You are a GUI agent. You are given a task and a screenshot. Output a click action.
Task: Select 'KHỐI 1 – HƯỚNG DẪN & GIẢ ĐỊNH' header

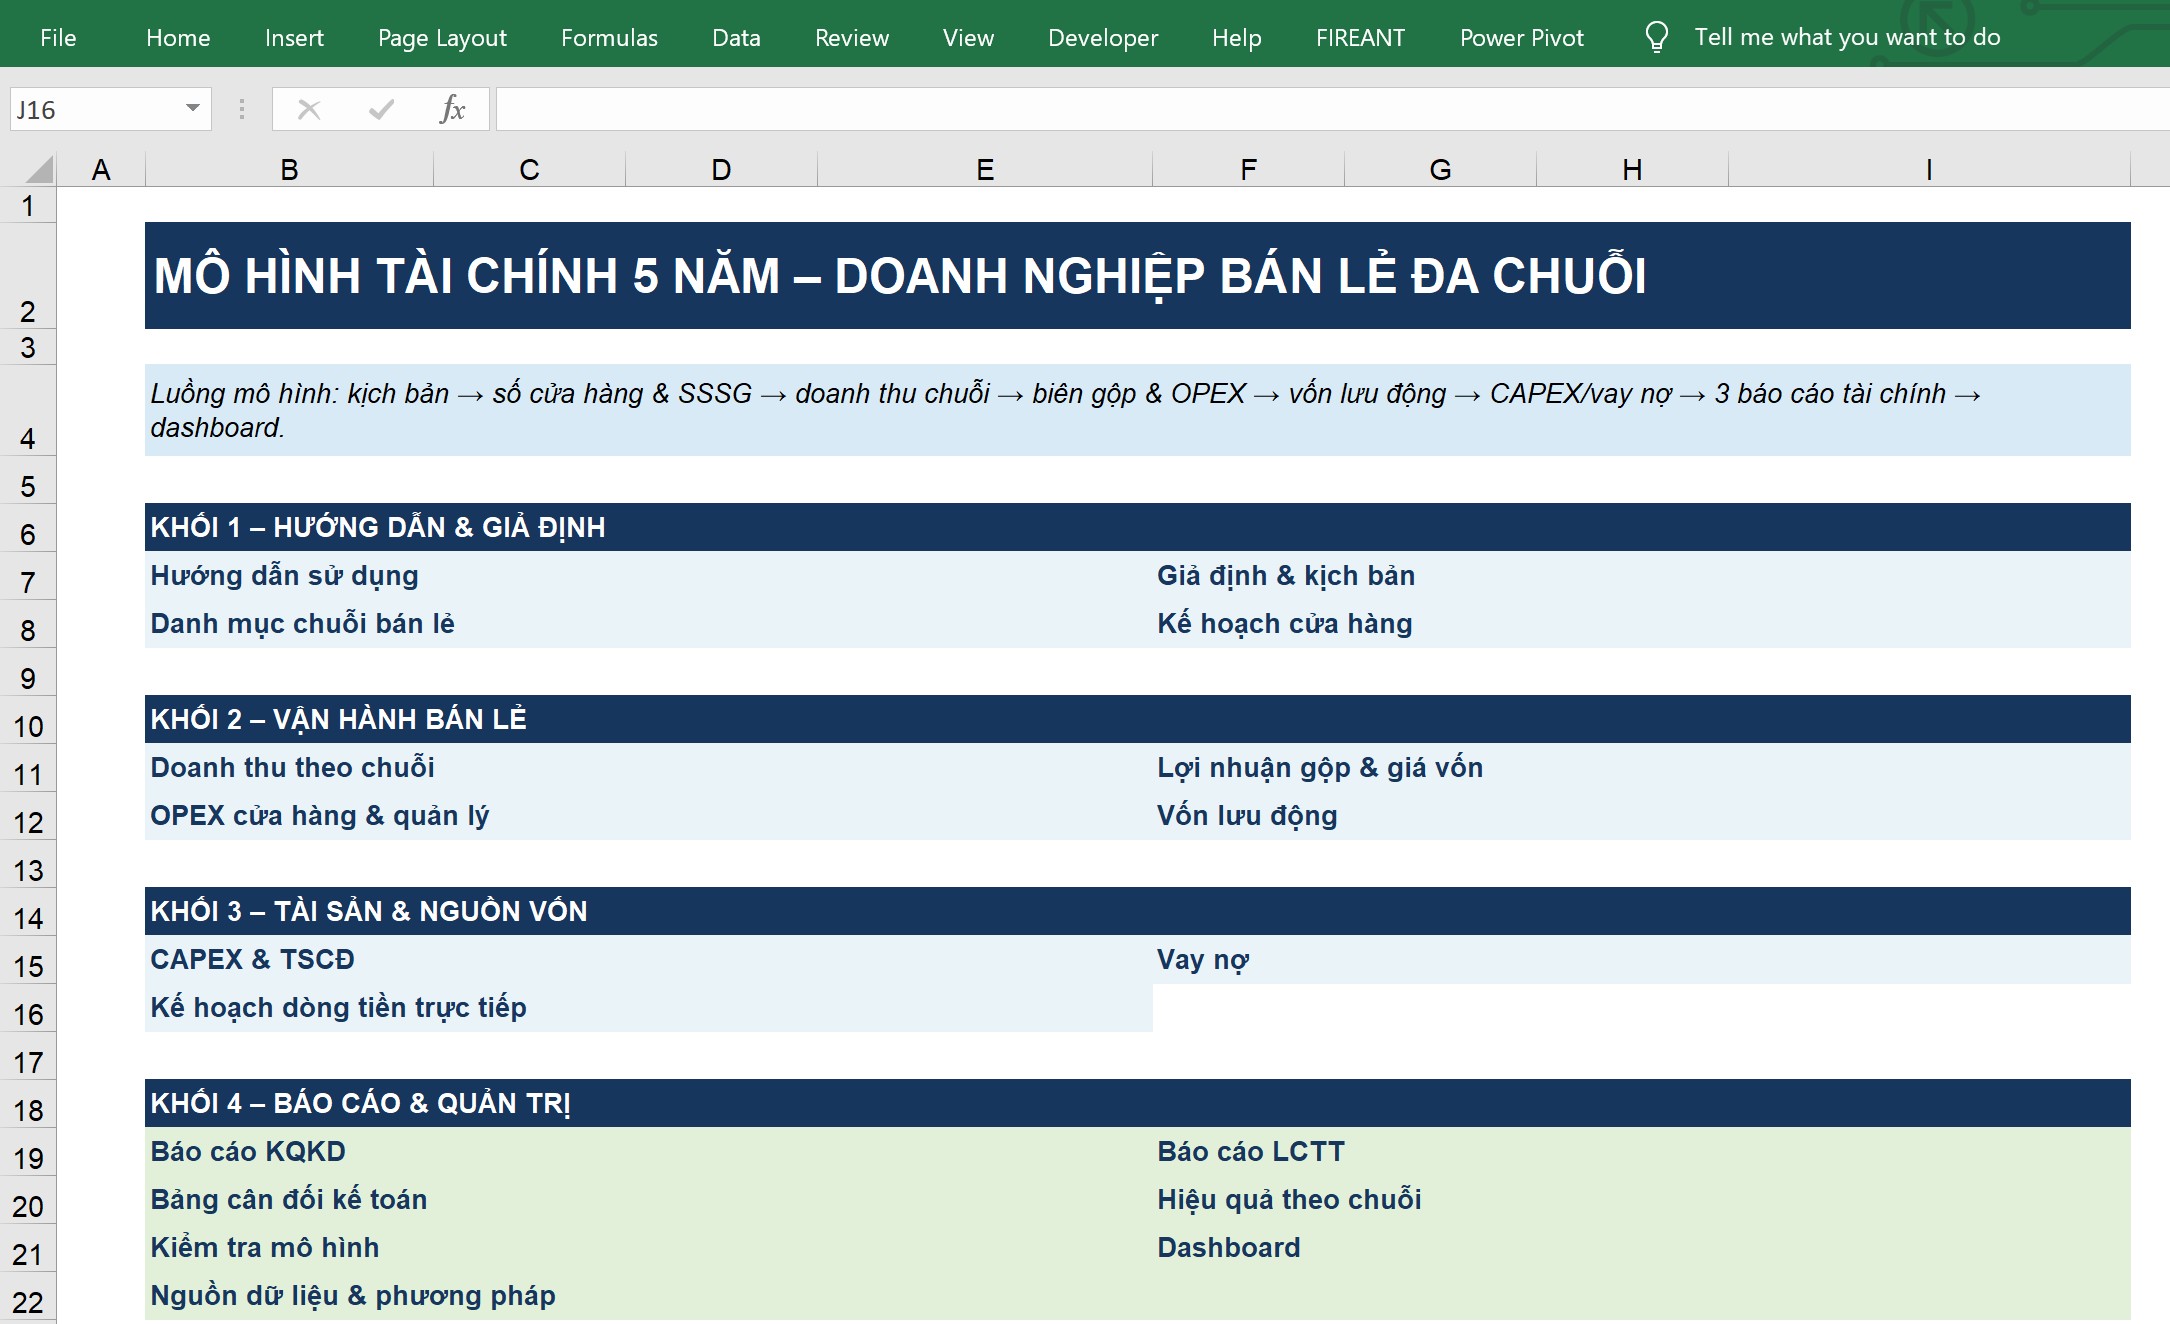point(1138,527)
